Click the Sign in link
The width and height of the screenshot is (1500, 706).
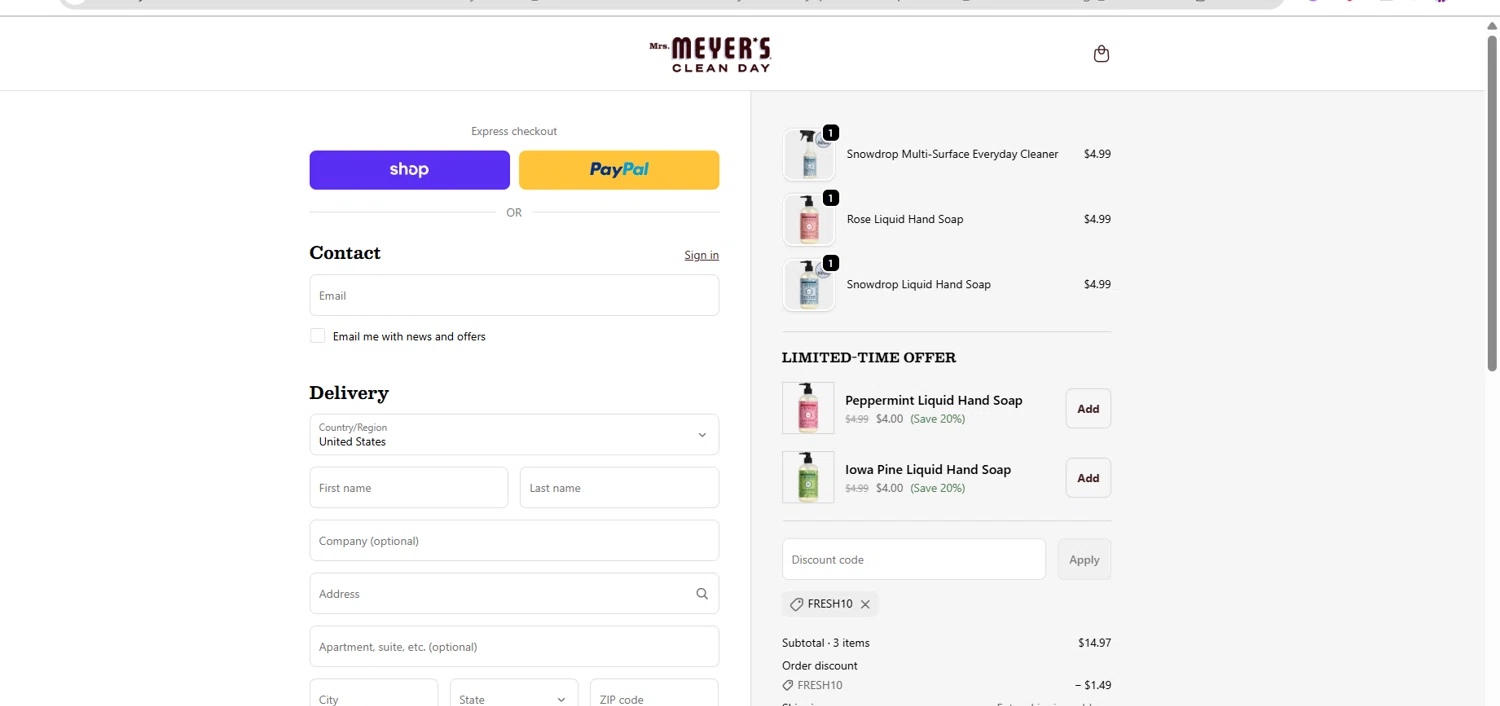click(x=701, y=255)
